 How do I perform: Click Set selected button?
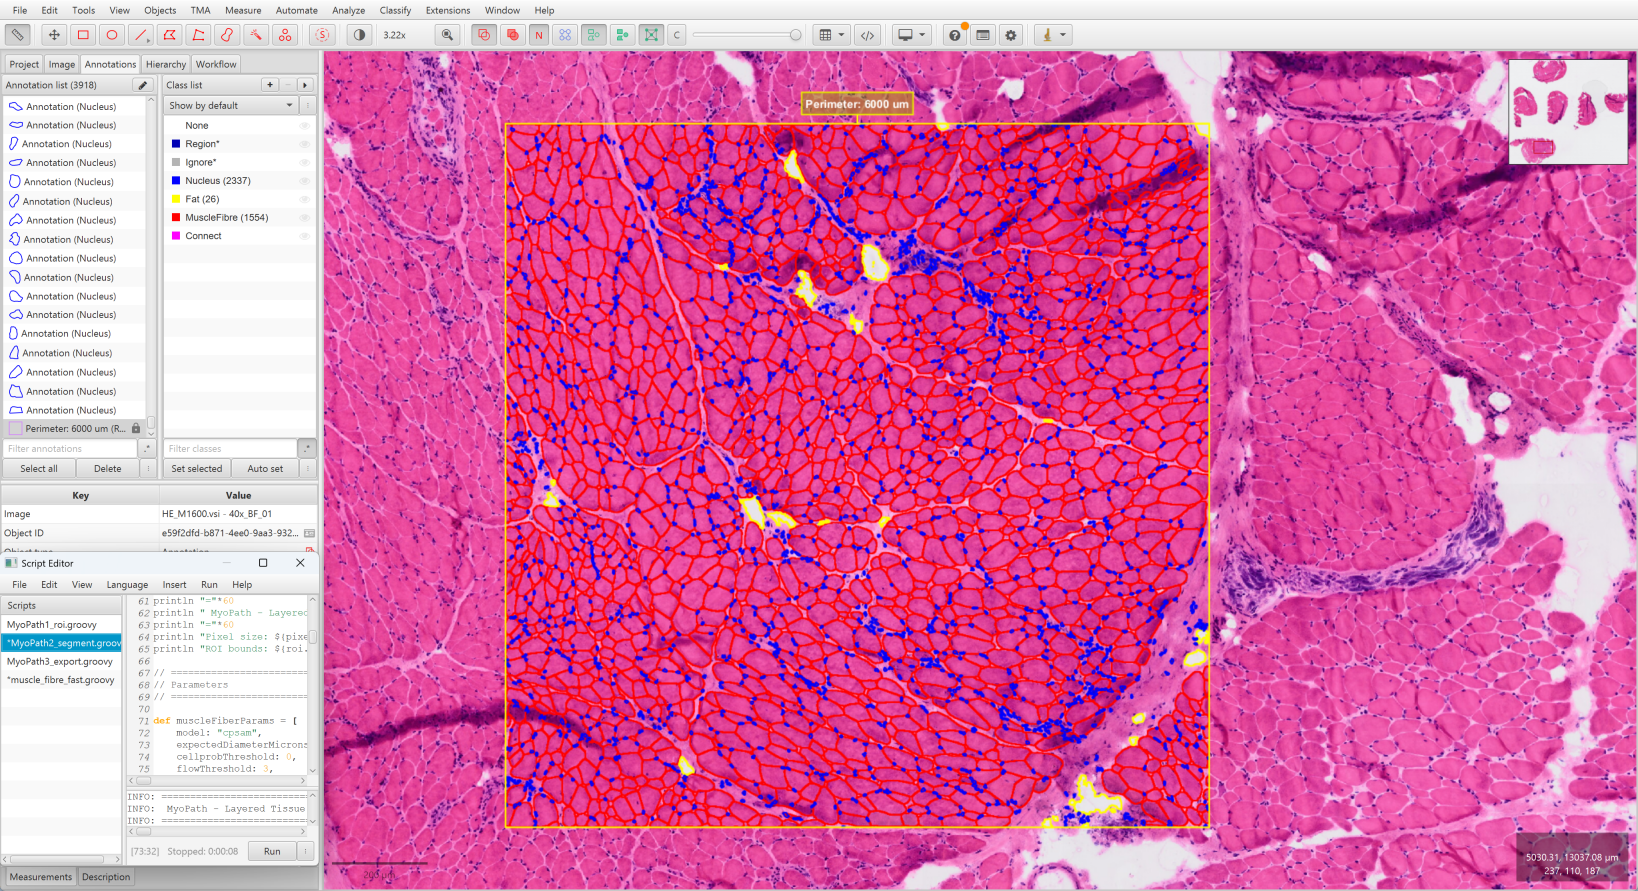(197, 468)
